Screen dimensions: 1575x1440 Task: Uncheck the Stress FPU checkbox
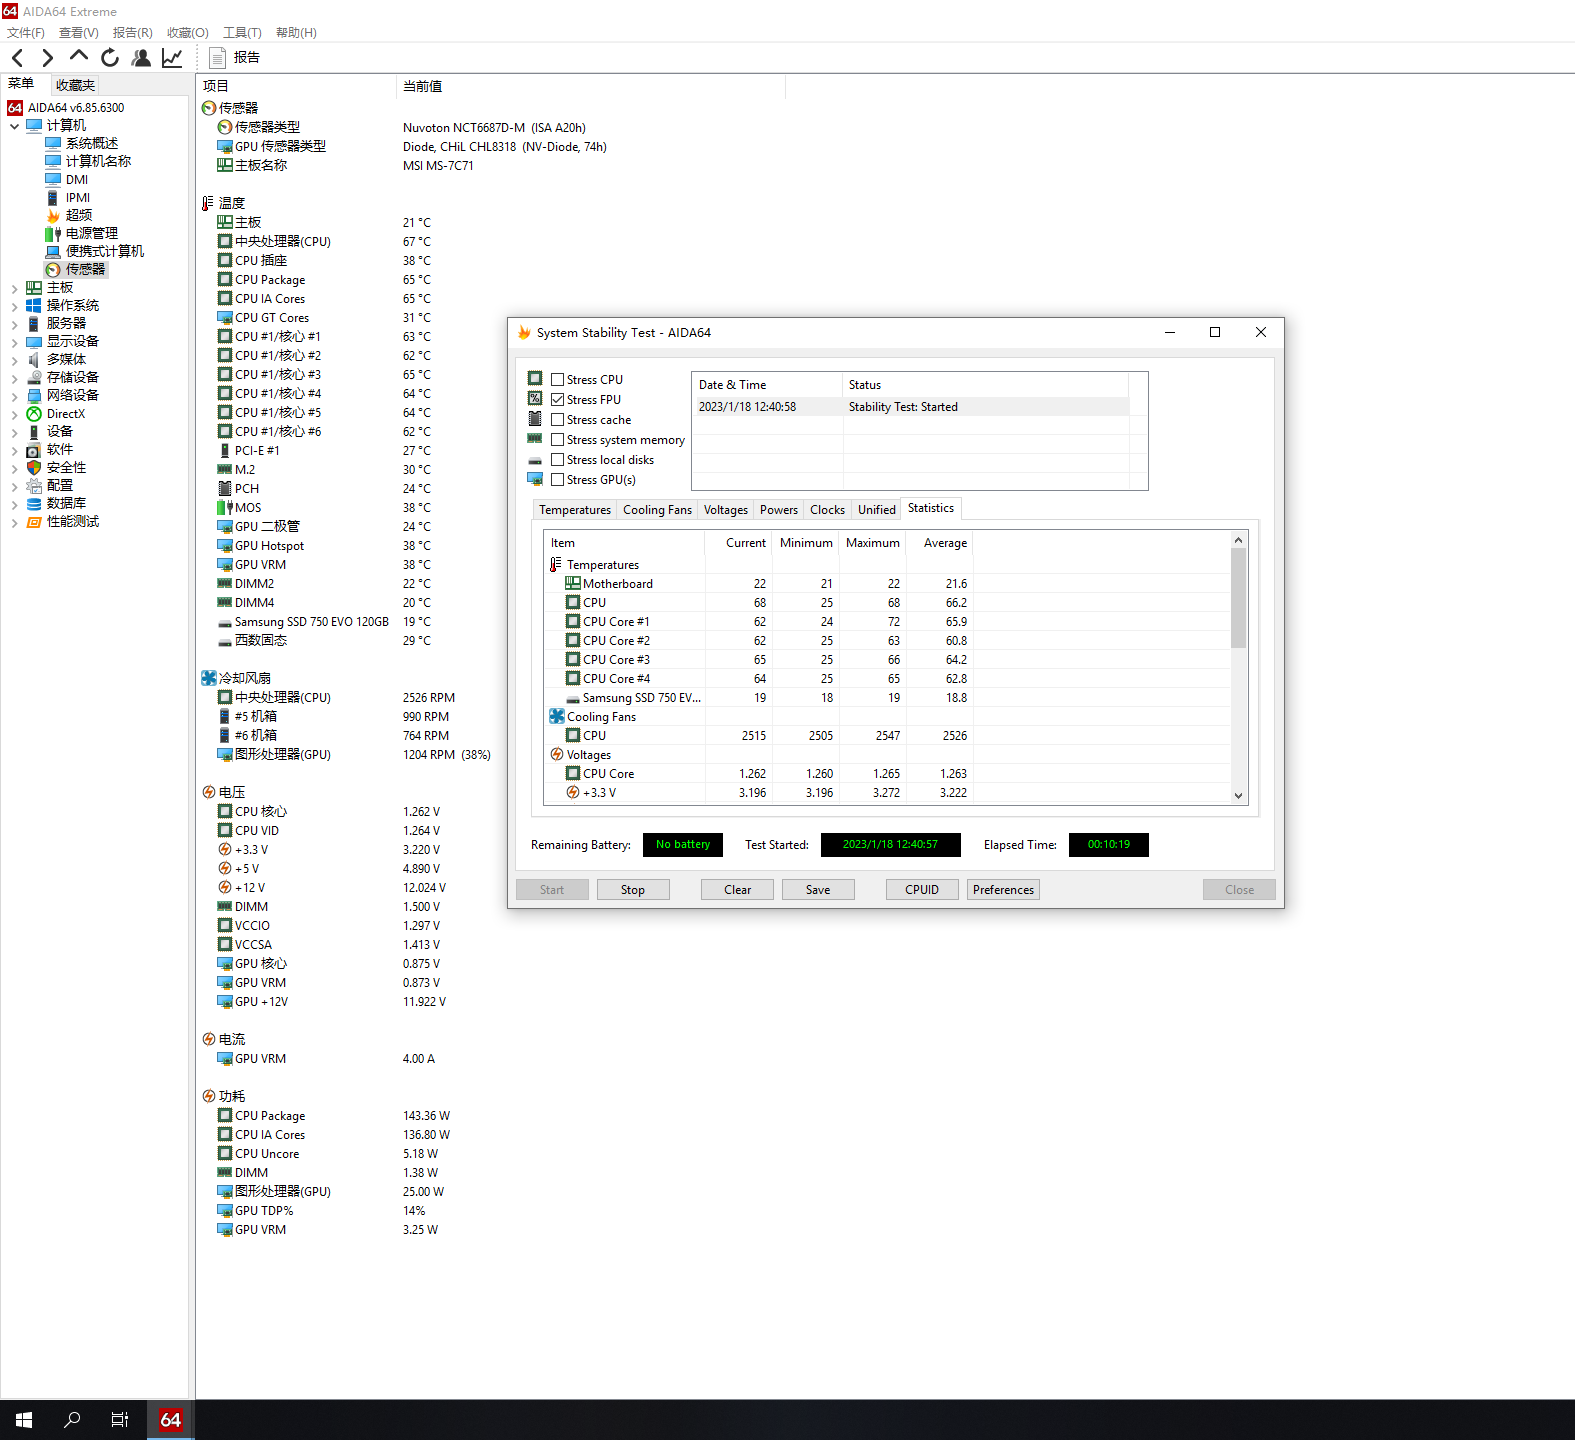pos(558,400)
